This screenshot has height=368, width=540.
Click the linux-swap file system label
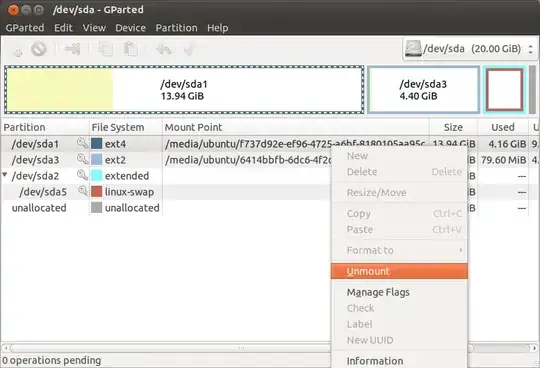pyautogui.click(x=129, y=192)
